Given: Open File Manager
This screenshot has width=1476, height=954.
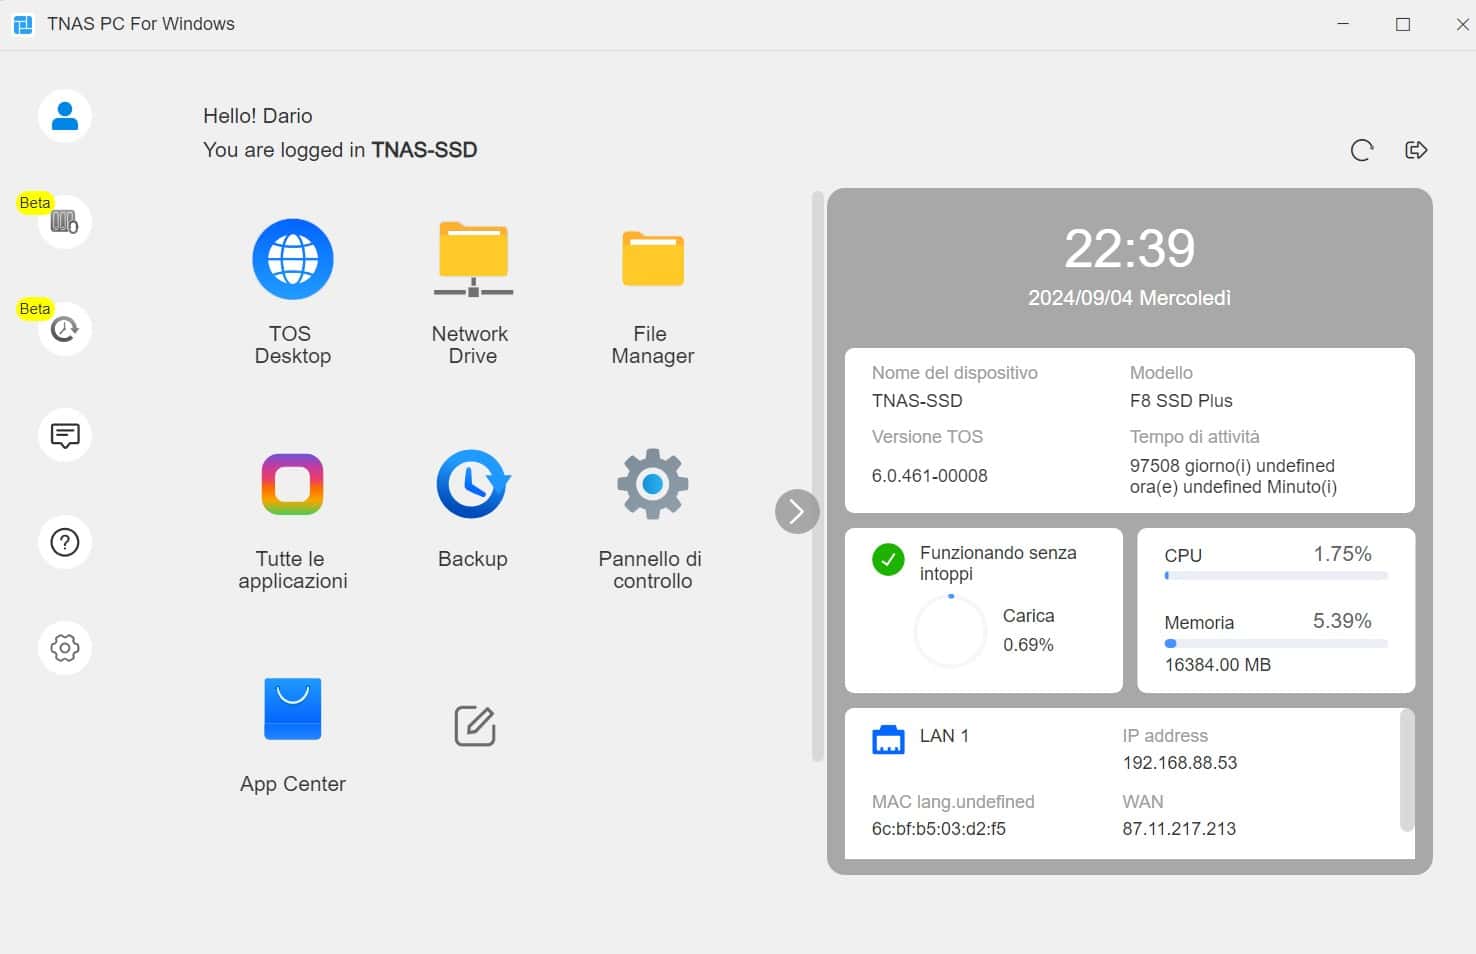Looking at the screenshot, I should point(653,259).
